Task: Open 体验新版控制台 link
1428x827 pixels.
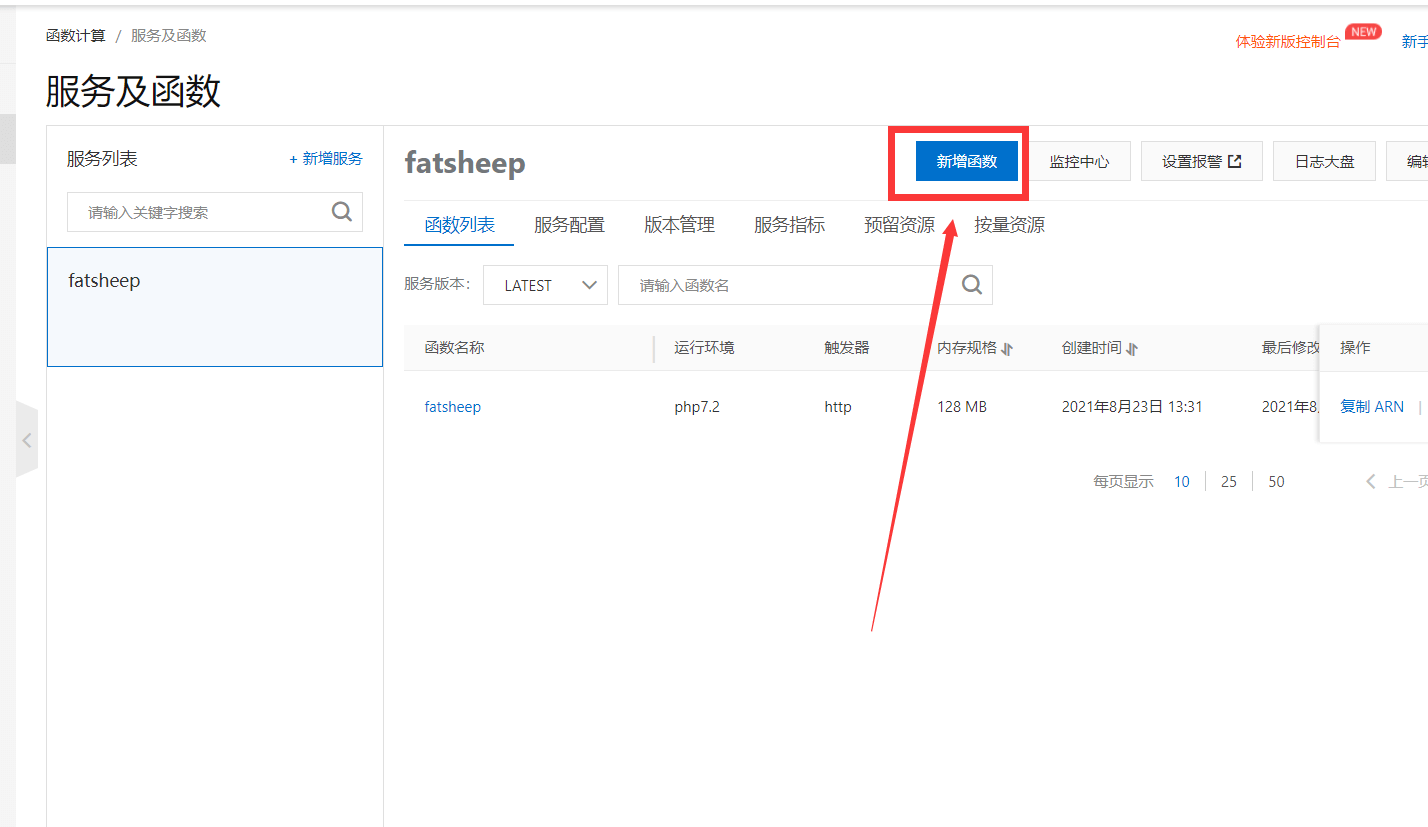Action: 1288,42
